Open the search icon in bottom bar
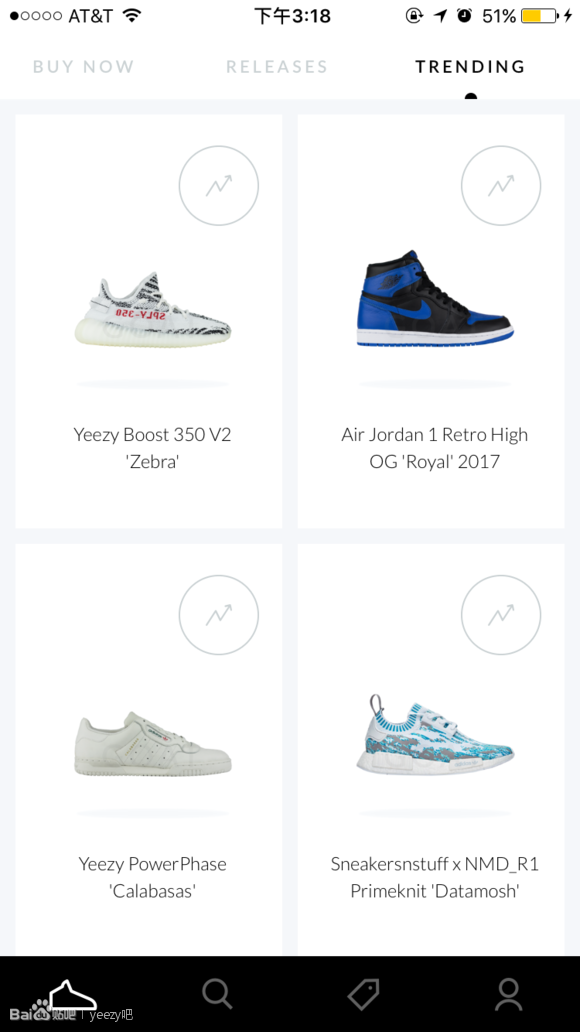580x1032 pixels. 217,993
